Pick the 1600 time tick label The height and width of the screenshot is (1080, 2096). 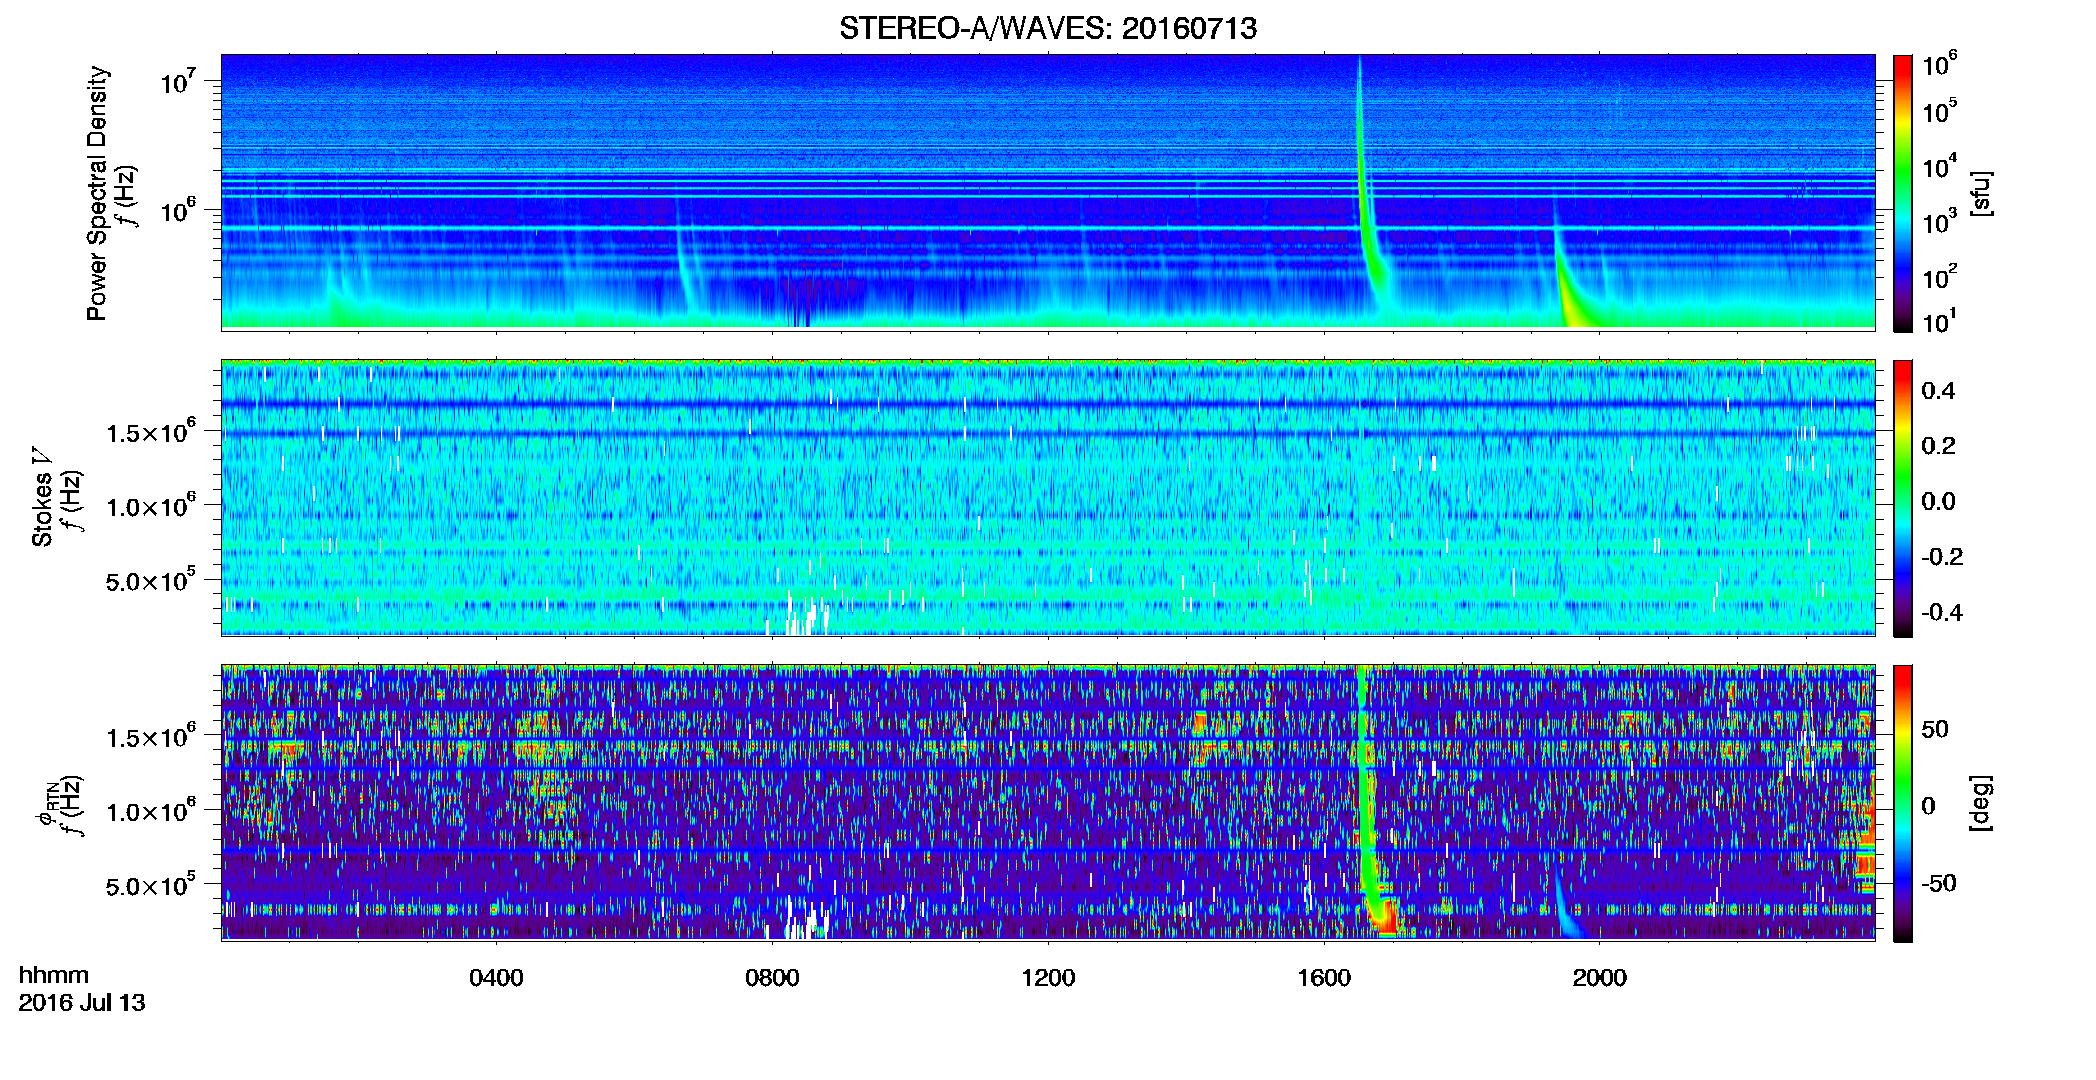1324,978
